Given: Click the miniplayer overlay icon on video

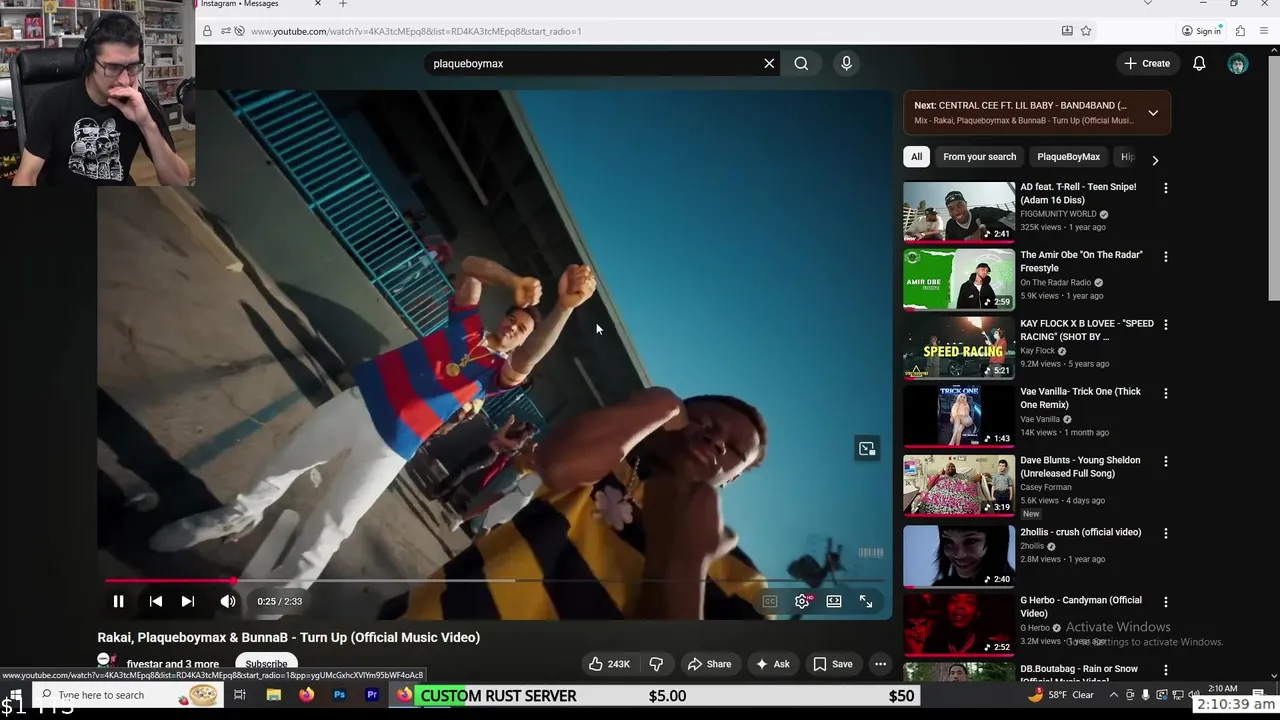Looking at the screenshot, I should click(867, 449).
